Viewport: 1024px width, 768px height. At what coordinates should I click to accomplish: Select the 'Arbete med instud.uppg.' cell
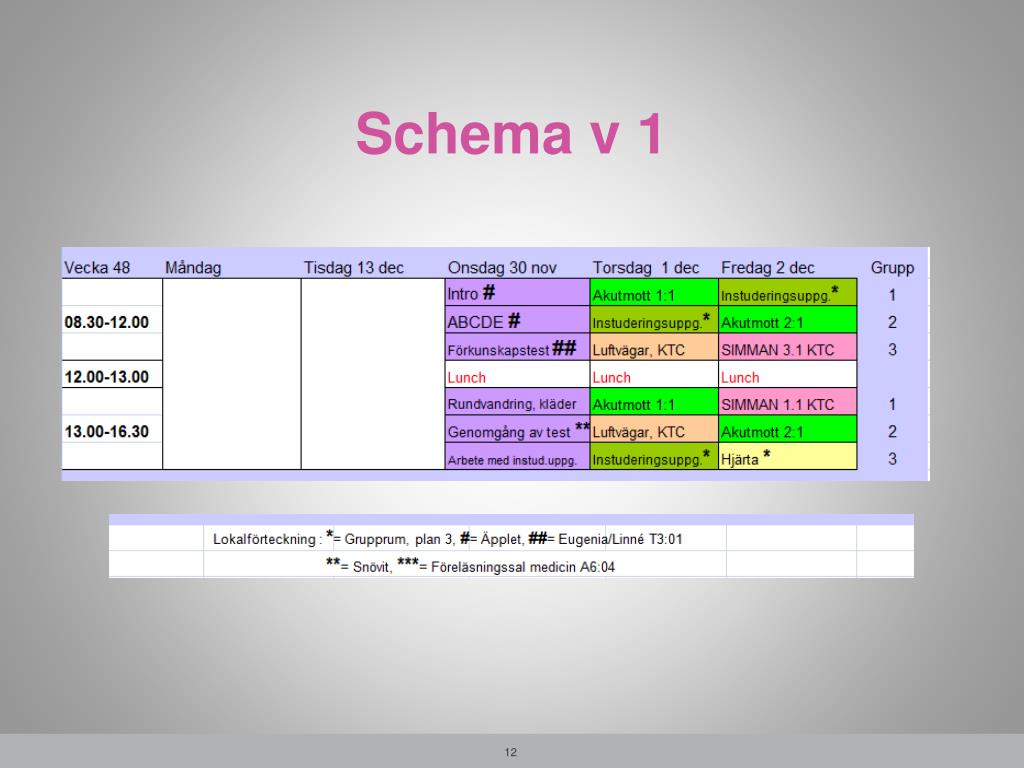click(517, 458)
